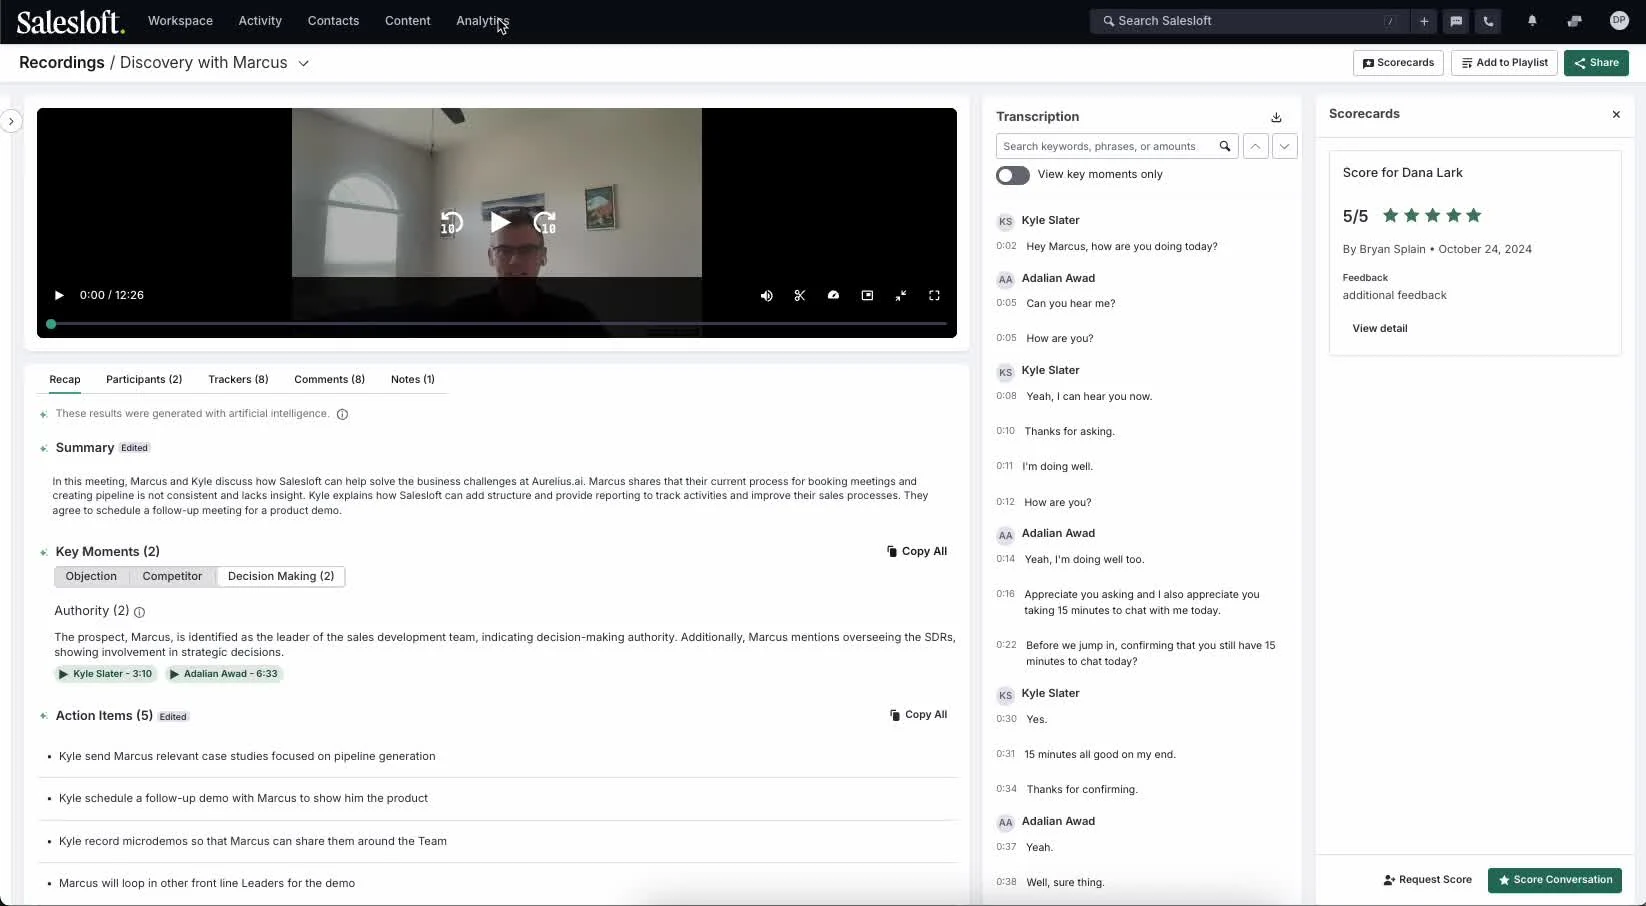Click the Salesloft logo
The image size is (1646, 906).
coord(70,21)
